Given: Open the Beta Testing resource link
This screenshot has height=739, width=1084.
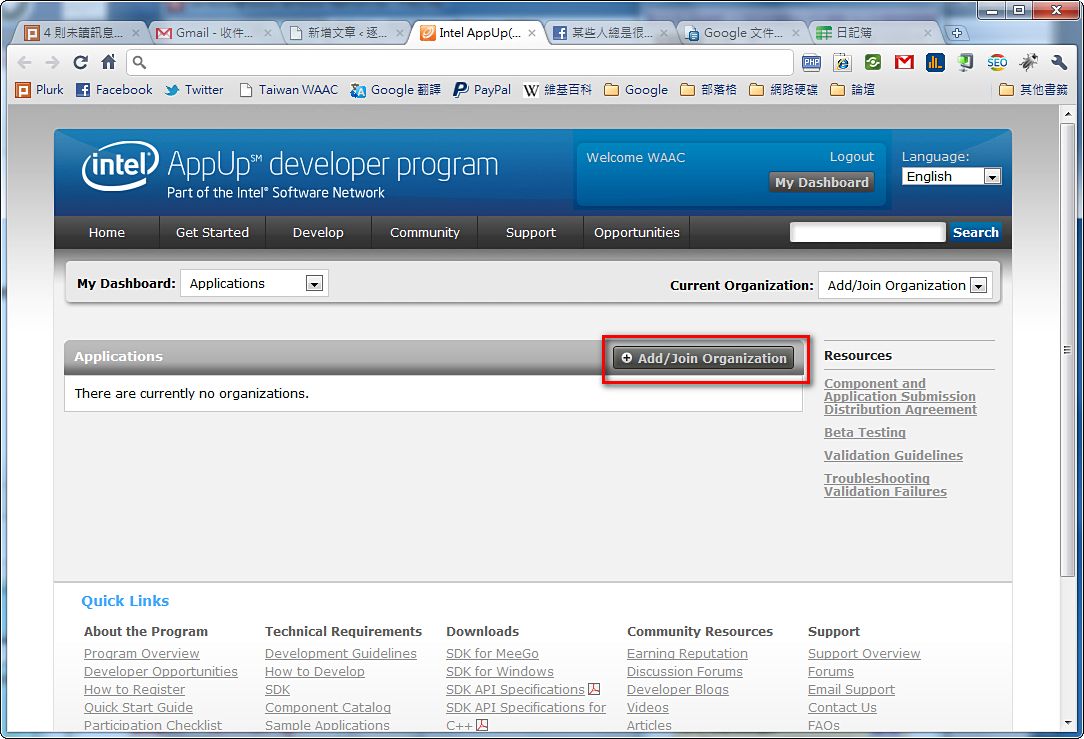Looking at the screenshot, I should pyautogui.click(x=865, y=433).
